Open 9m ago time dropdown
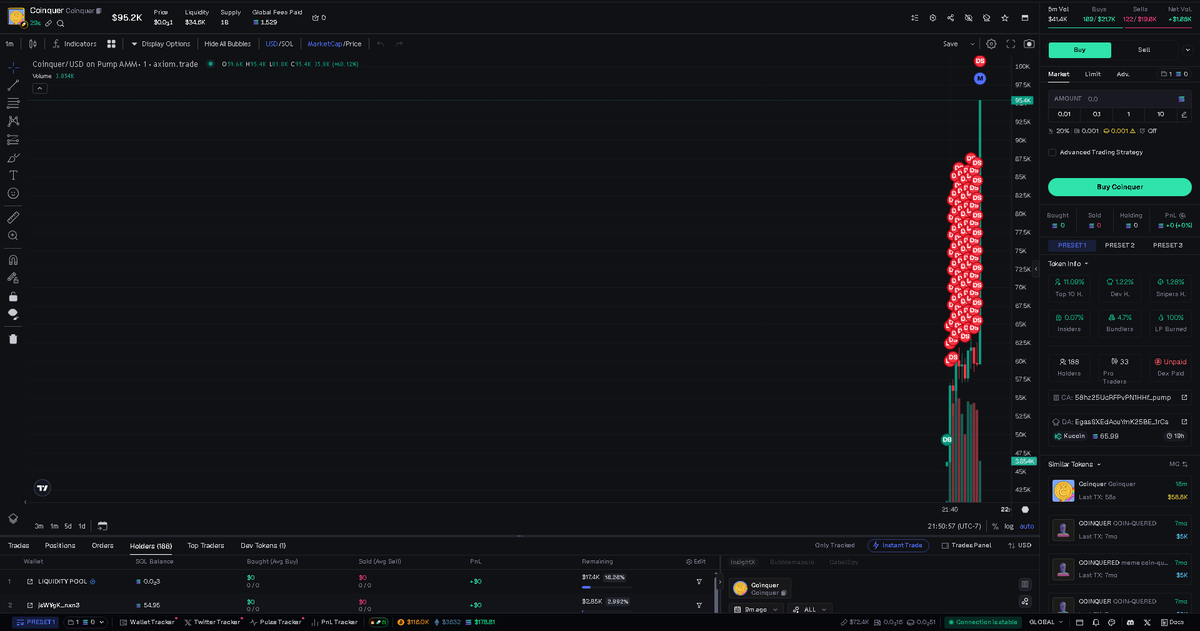 tap(759, 609)
